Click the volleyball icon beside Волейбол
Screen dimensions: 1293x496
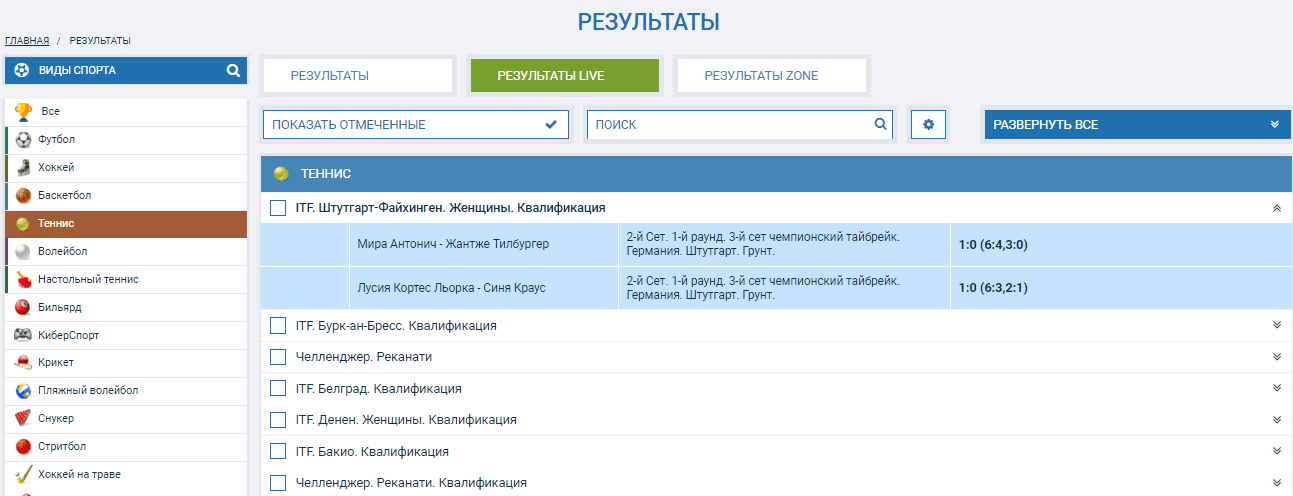tap(23, 252)
